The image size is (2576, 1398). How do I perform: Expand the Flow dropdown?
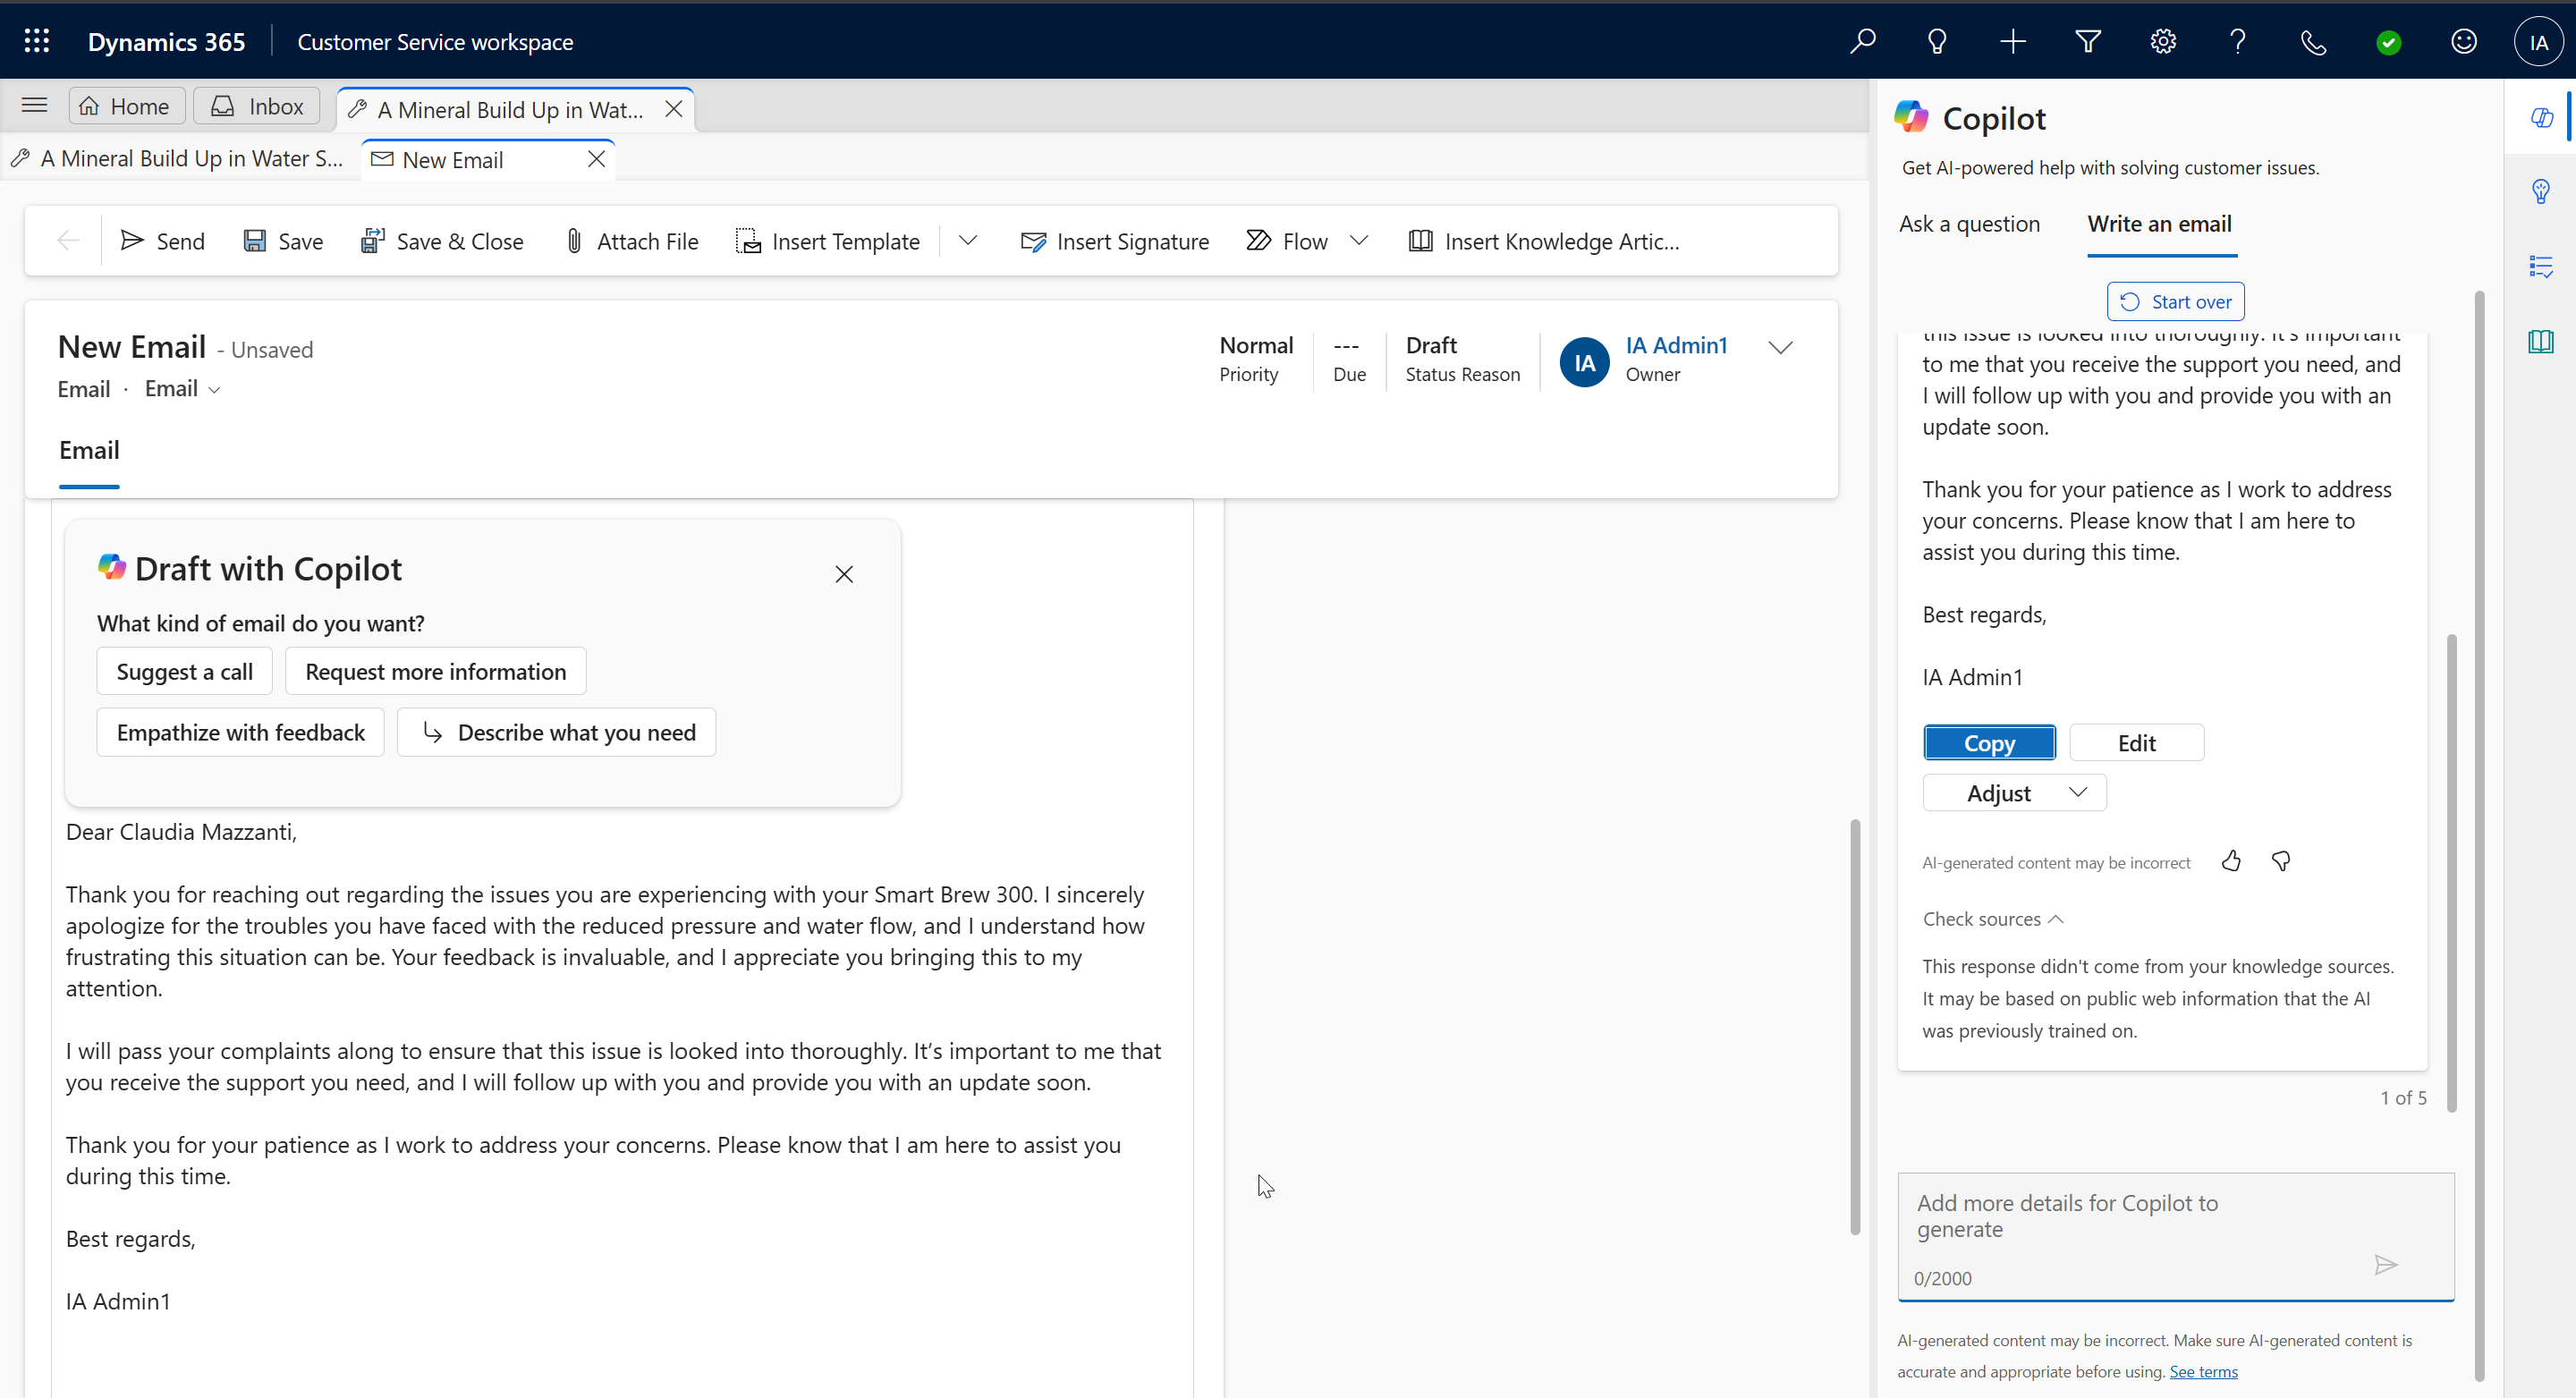coord(1359,241)
